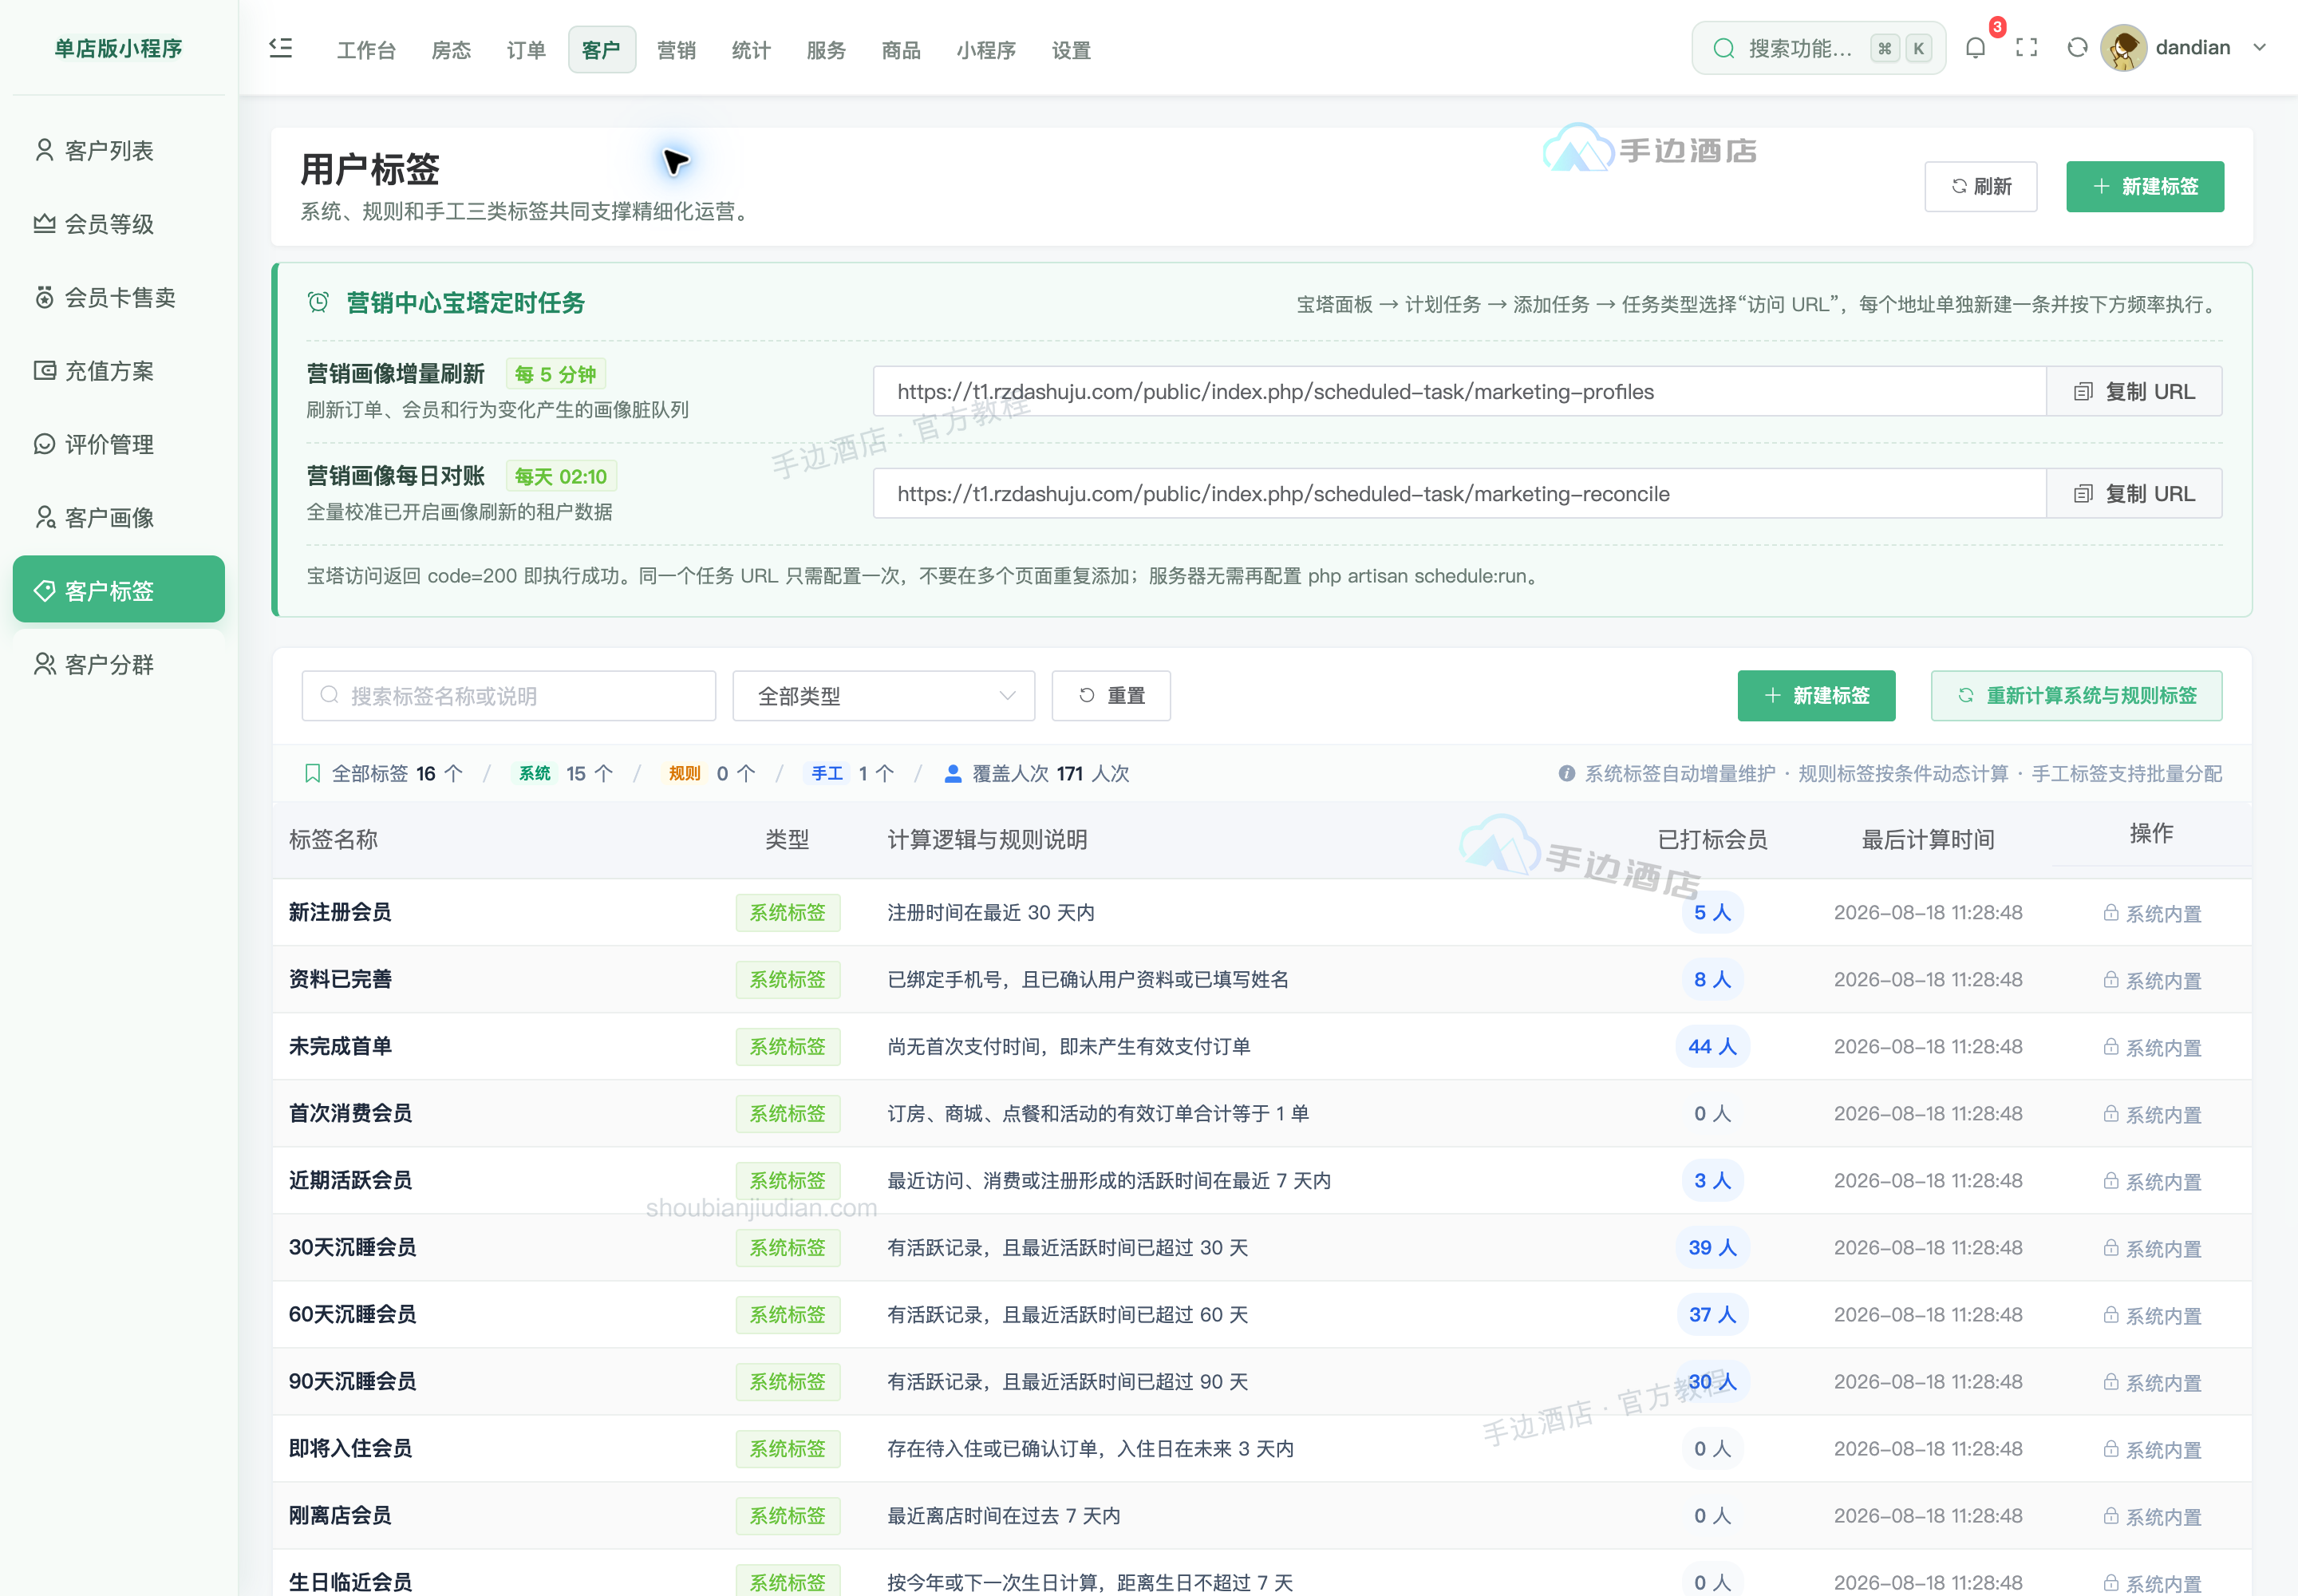Open 充值方案 in the sidebar
Screen dimensions: 2298x1596
click(x=118, y=371)
